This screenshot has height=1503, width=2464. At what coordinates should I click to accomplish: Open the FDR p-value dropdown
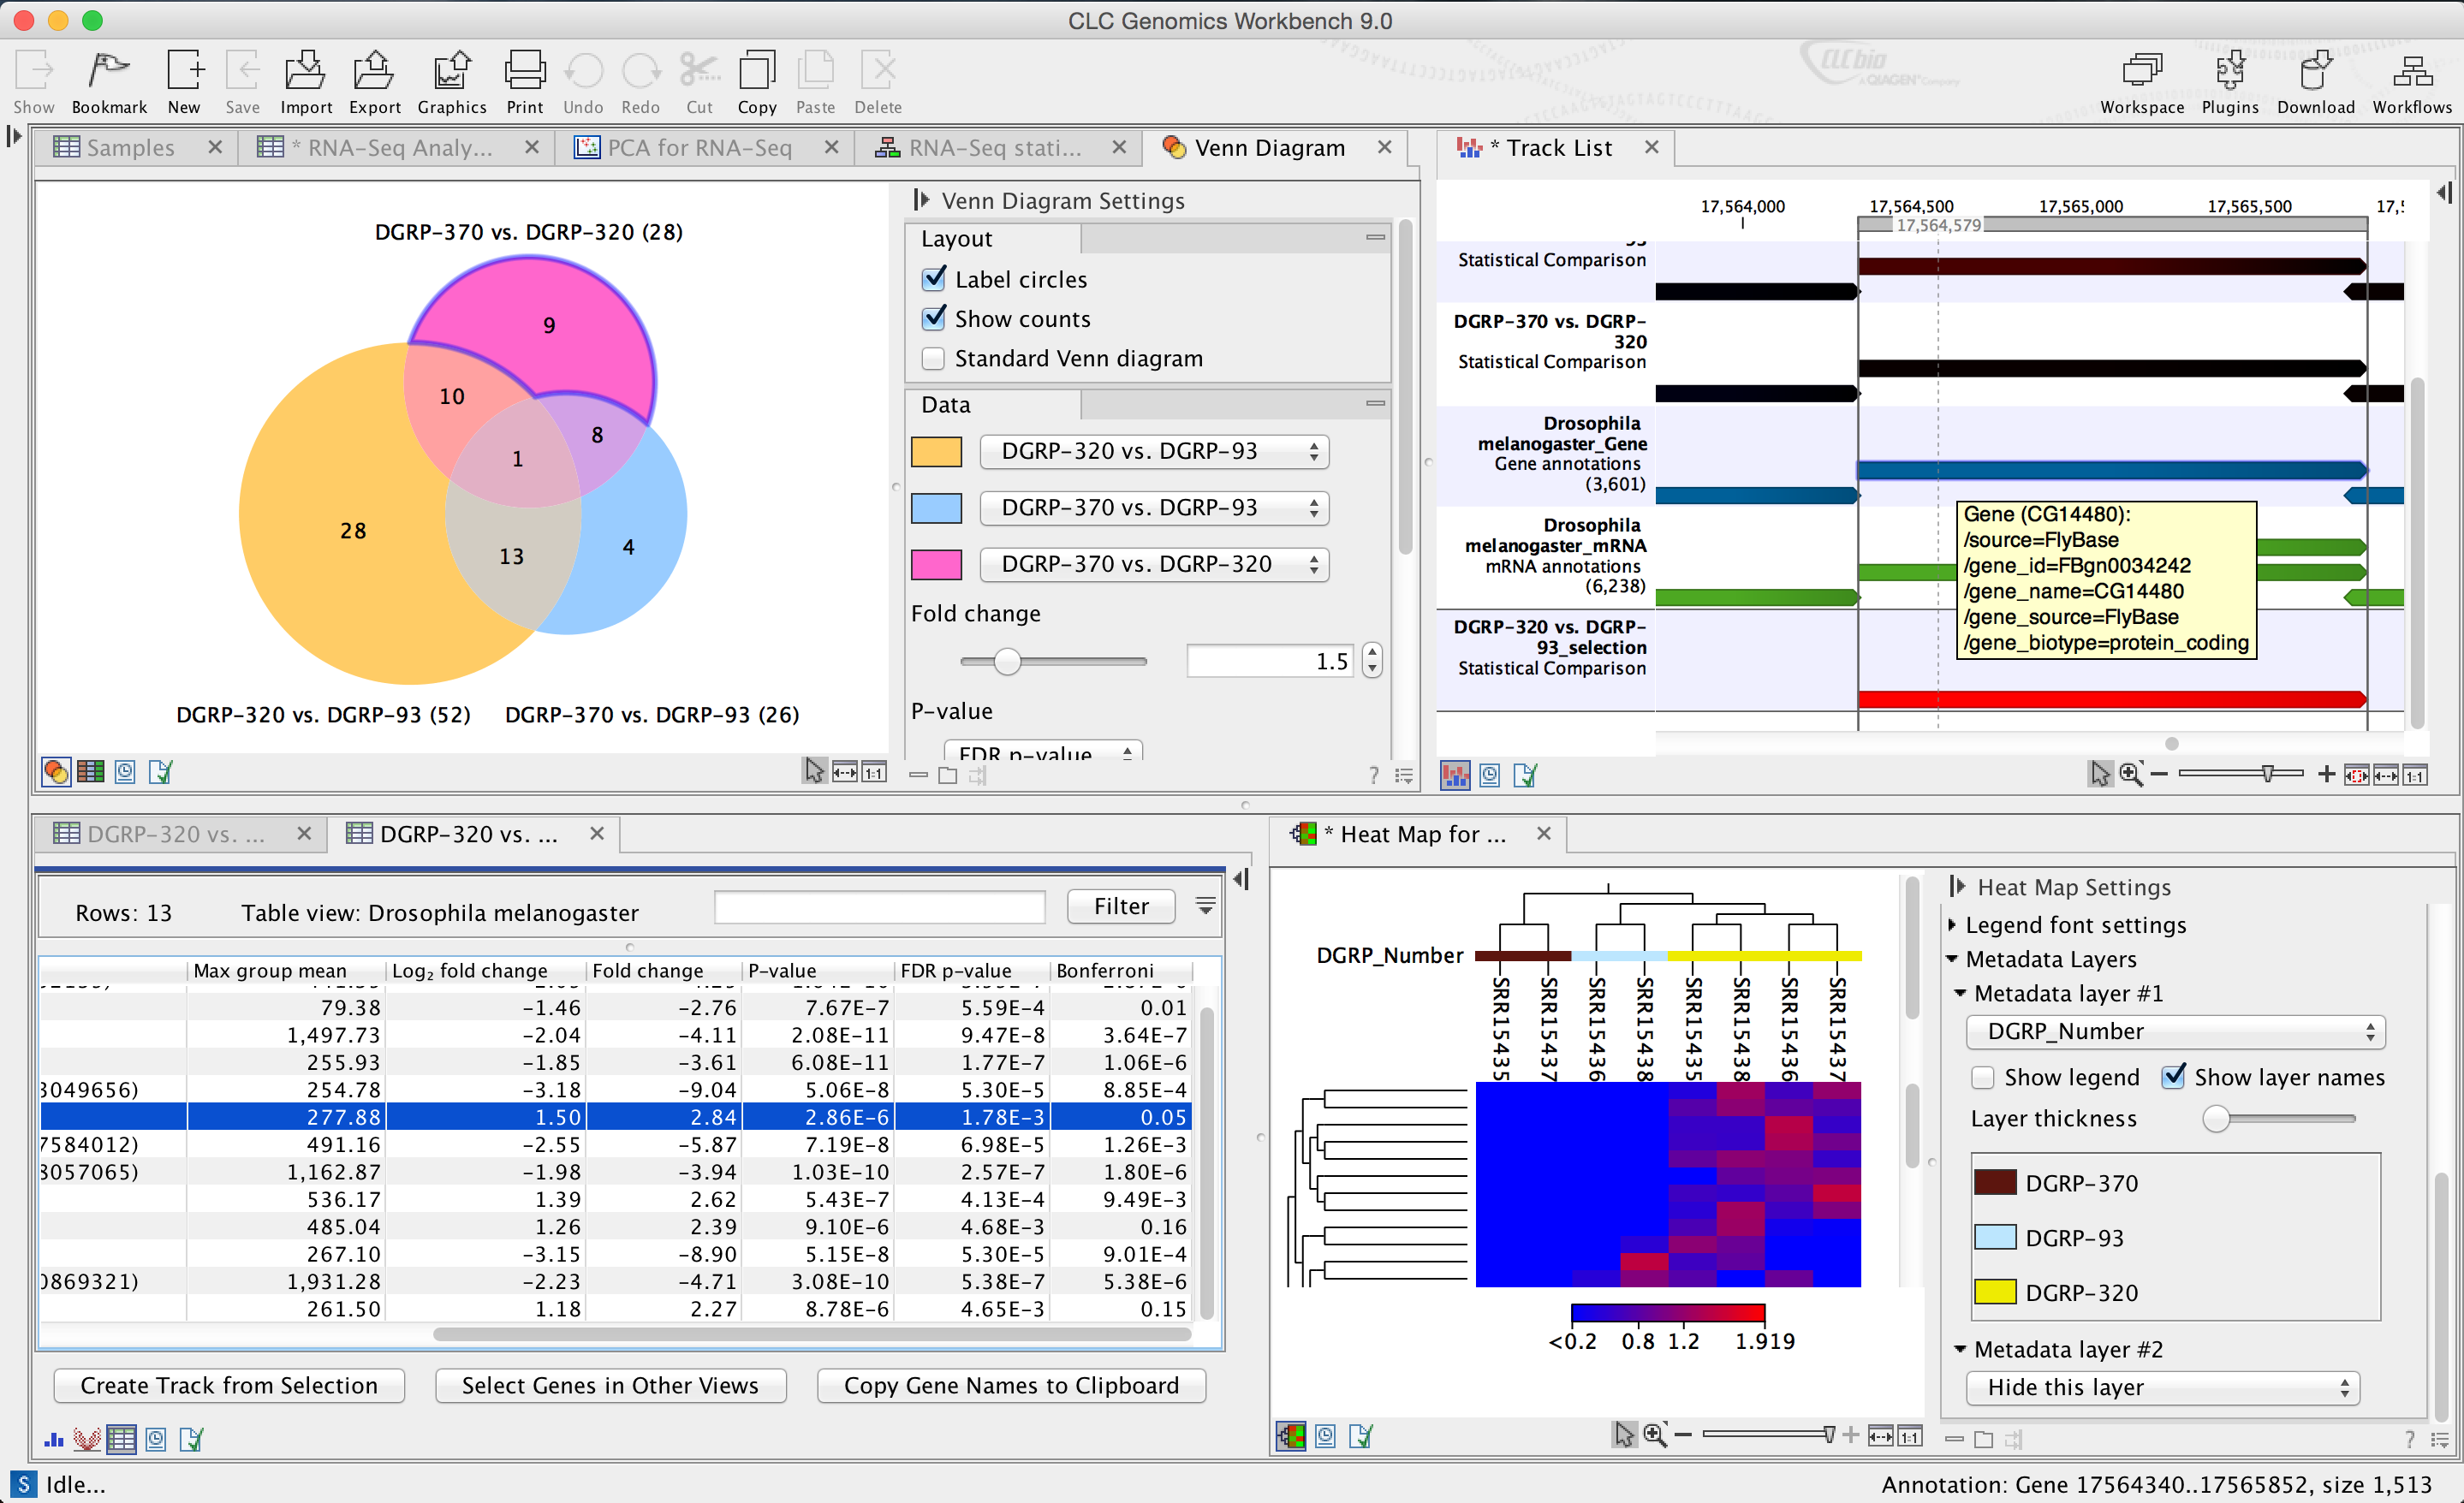coord(1043,752)
